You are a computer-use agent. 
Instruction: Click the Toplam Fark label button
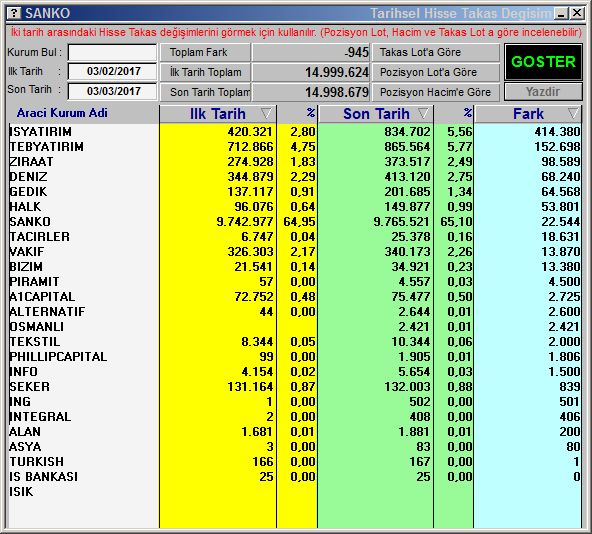(205, 52)
